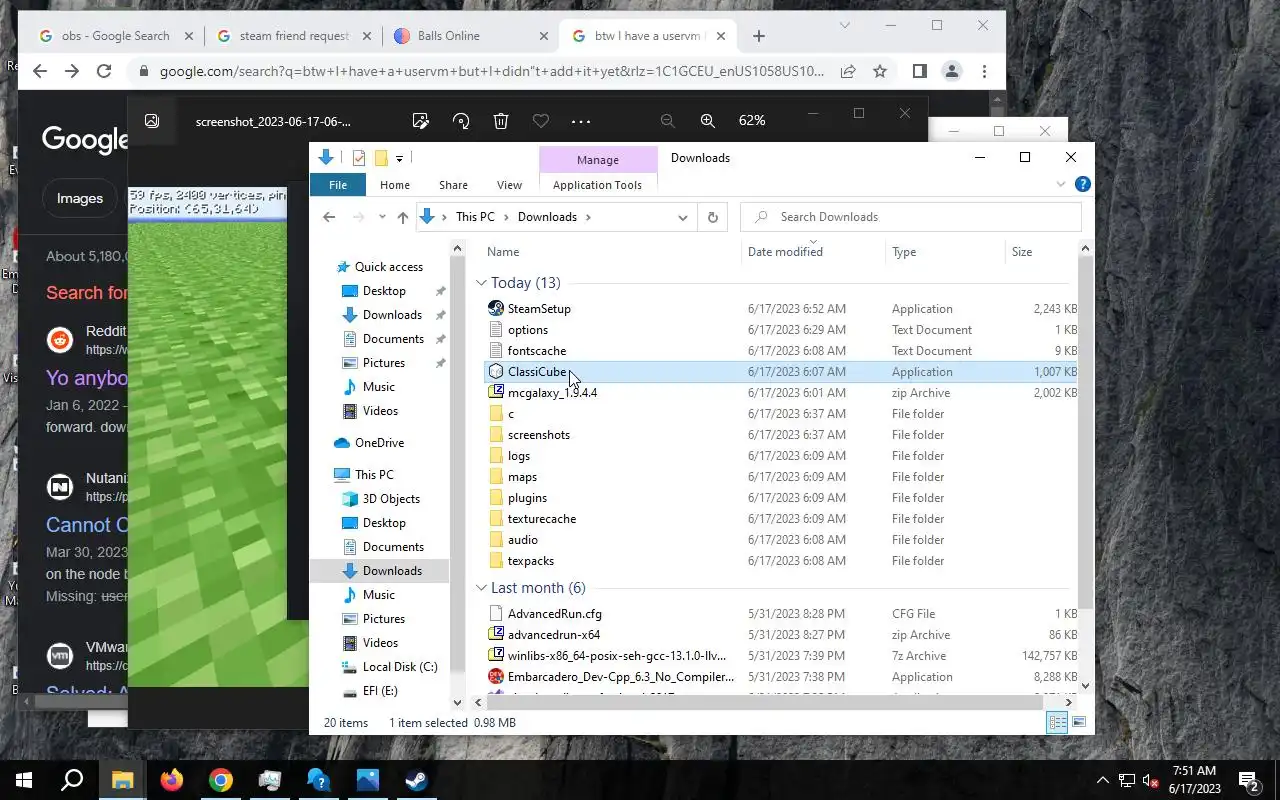Screen dimensions: 1280x800
Task: Switch to large icons view layout
Action: [1079, 723]
